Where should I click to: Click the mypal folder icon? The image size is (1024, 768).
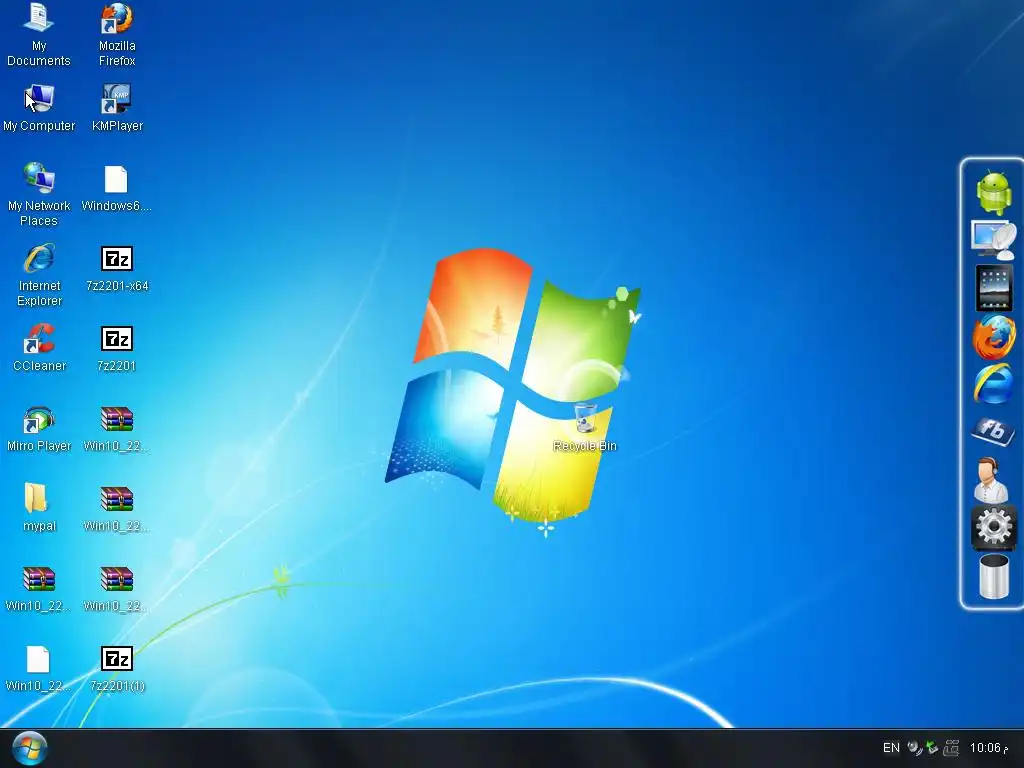(x=39, y=508)
